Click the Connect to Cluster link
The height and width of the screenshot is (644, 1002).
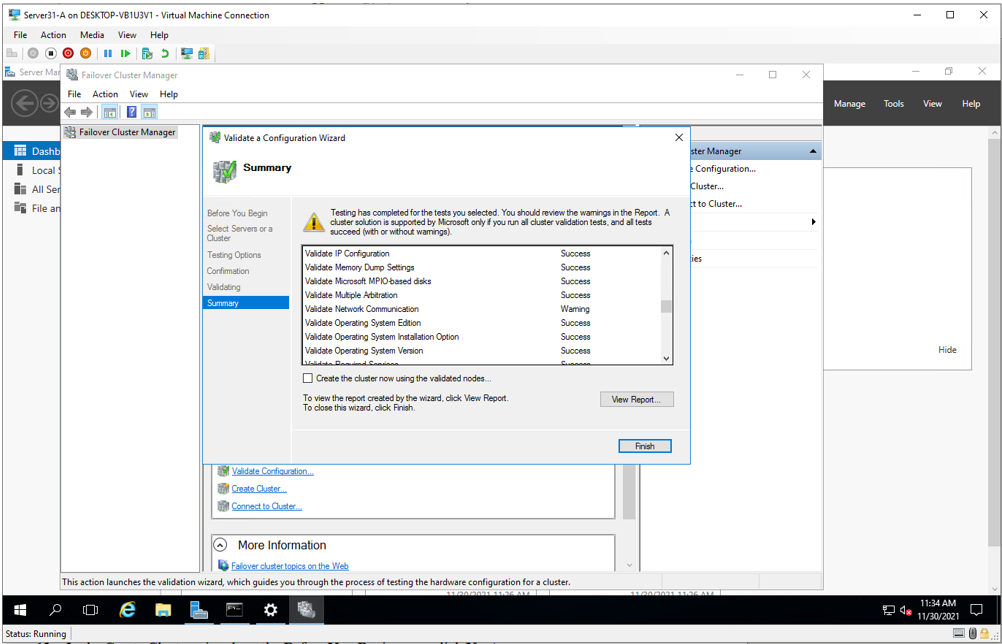(x=266, y=506)
